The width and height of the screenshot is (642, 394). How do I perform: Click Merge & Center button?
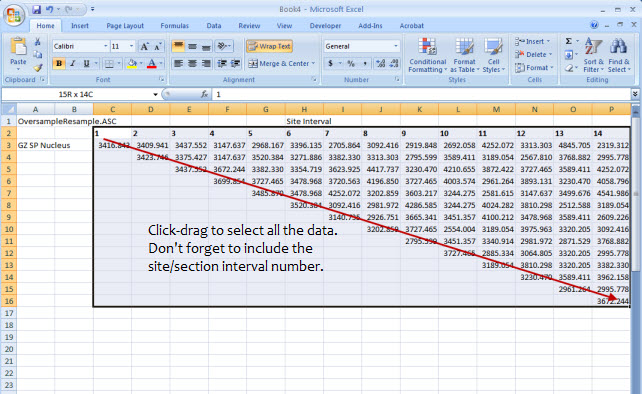click(282, 63)
